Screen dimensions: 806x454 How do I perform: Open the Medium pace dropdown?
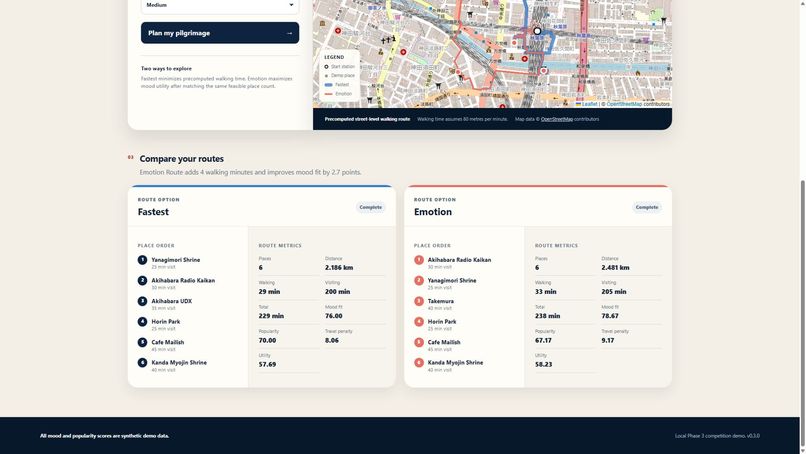(220, 6)
